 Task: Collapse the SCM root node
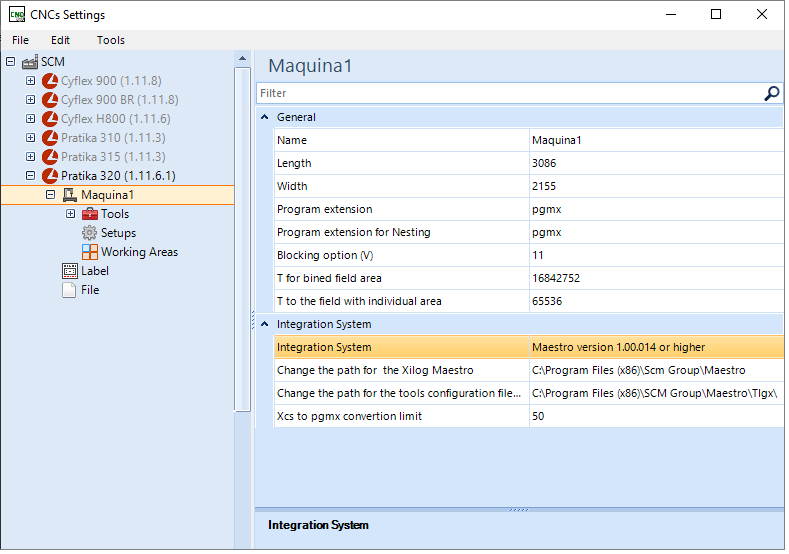pos(11,61)
